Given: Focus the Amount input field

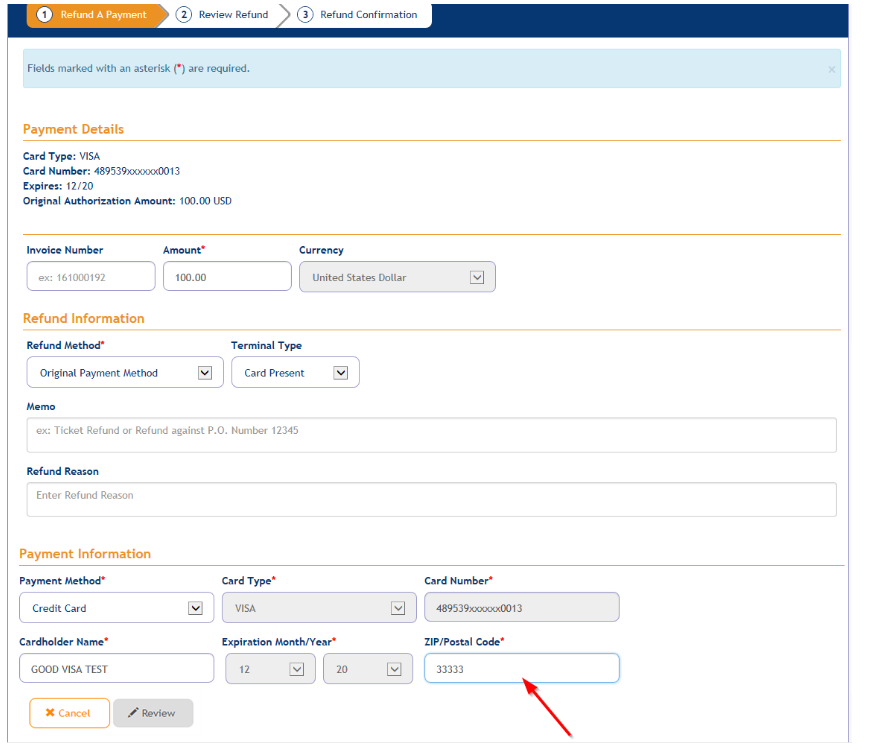Looking at the screenshot, I should 227,277.
